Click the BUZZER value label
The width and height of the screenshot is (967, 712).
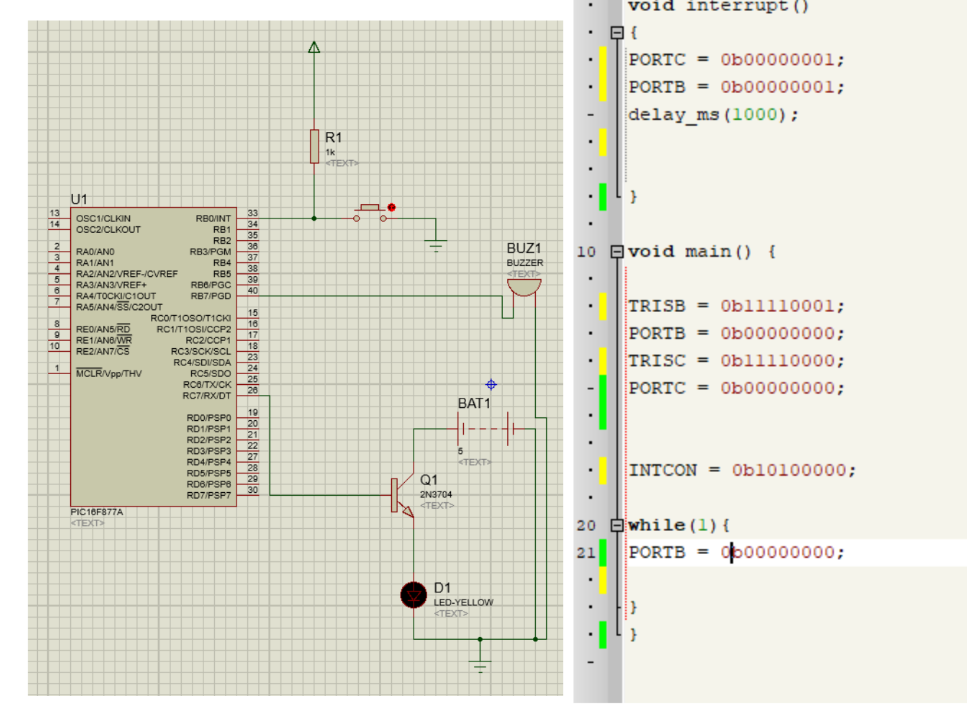click(525, 263)
